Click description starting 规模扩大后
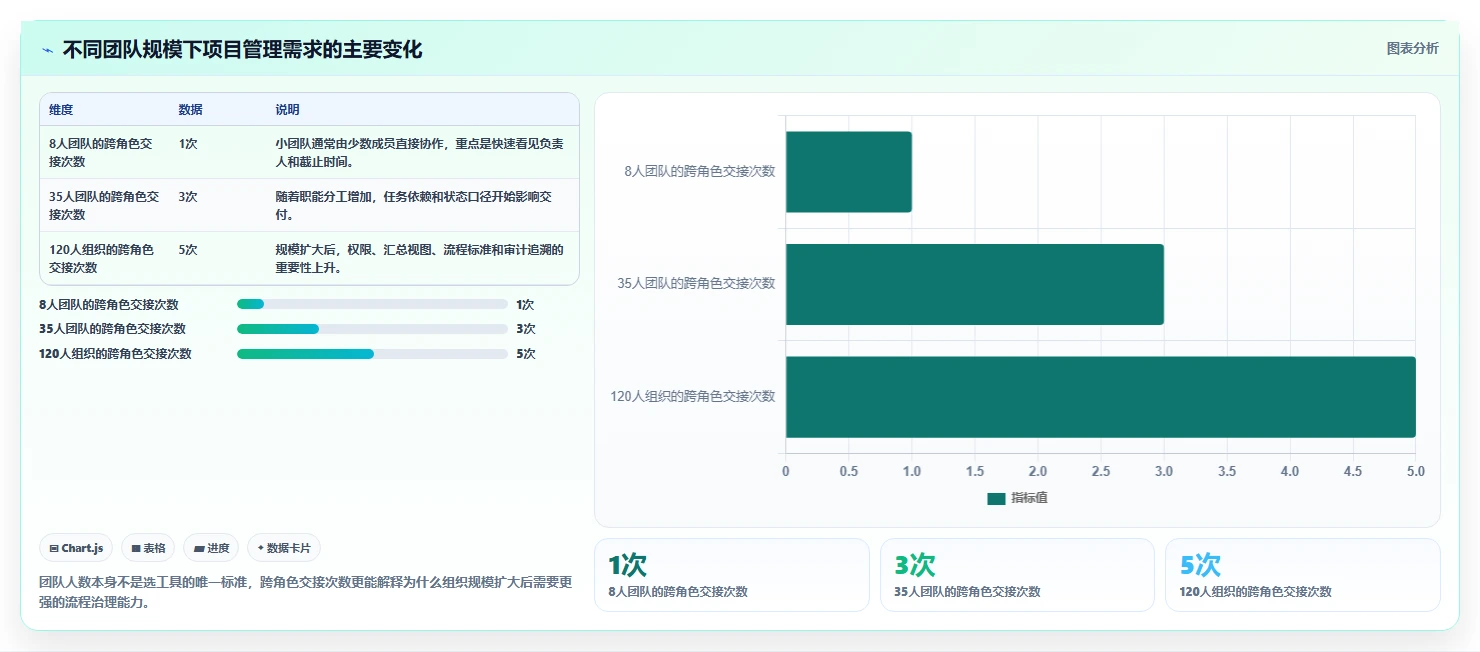This screenshot has width=1480, height=652. 420,258
